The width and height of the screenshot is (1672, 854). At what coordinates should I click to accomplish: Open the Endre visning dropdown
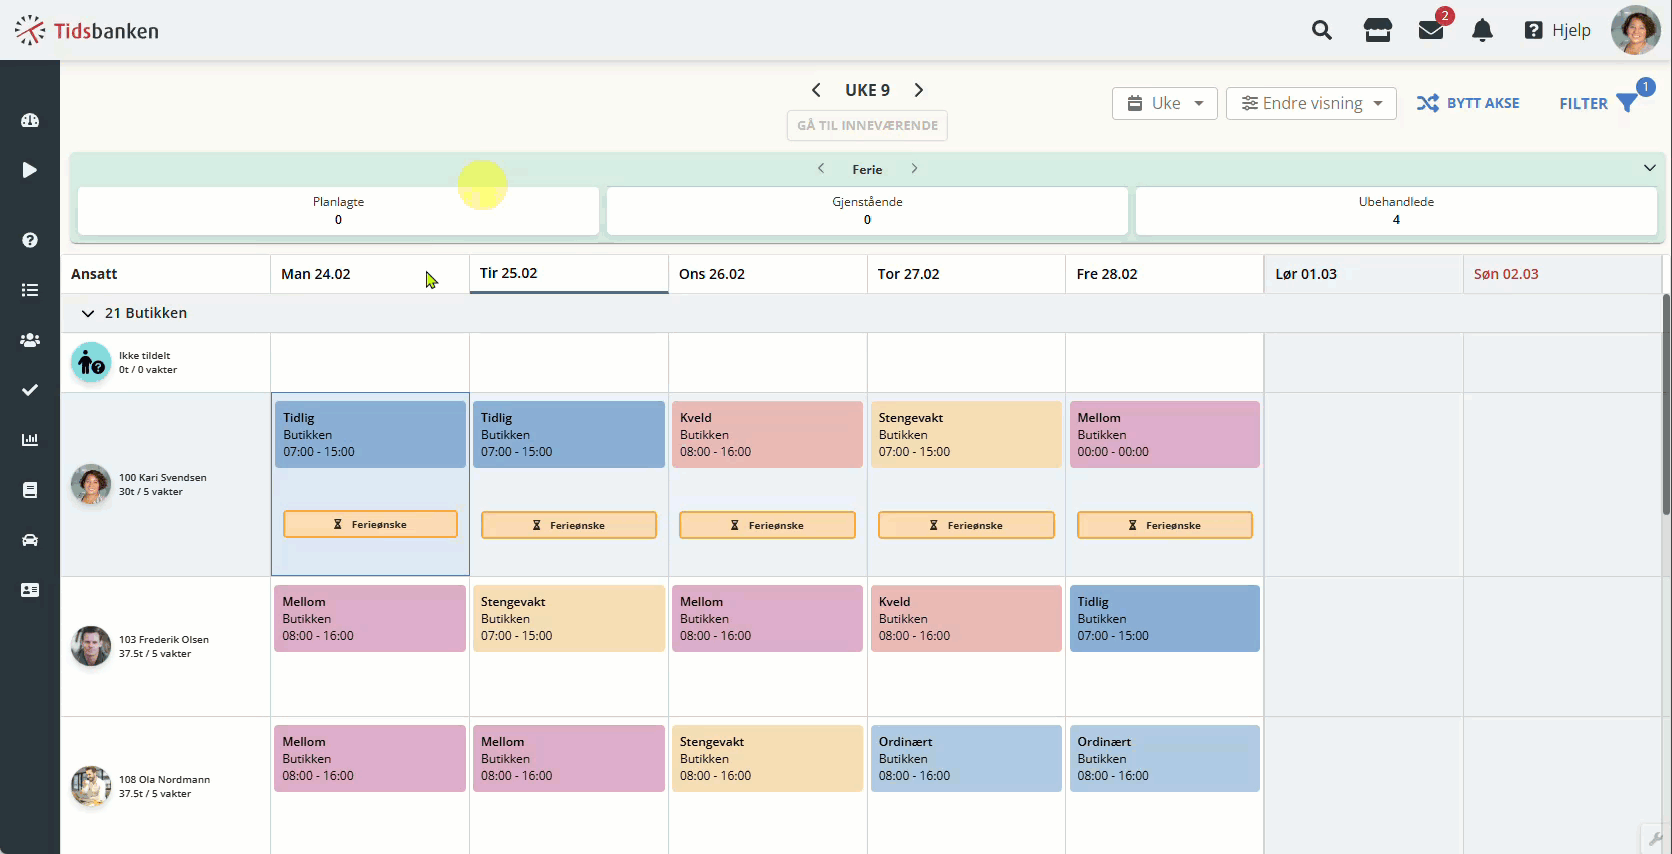[1311, 103]
